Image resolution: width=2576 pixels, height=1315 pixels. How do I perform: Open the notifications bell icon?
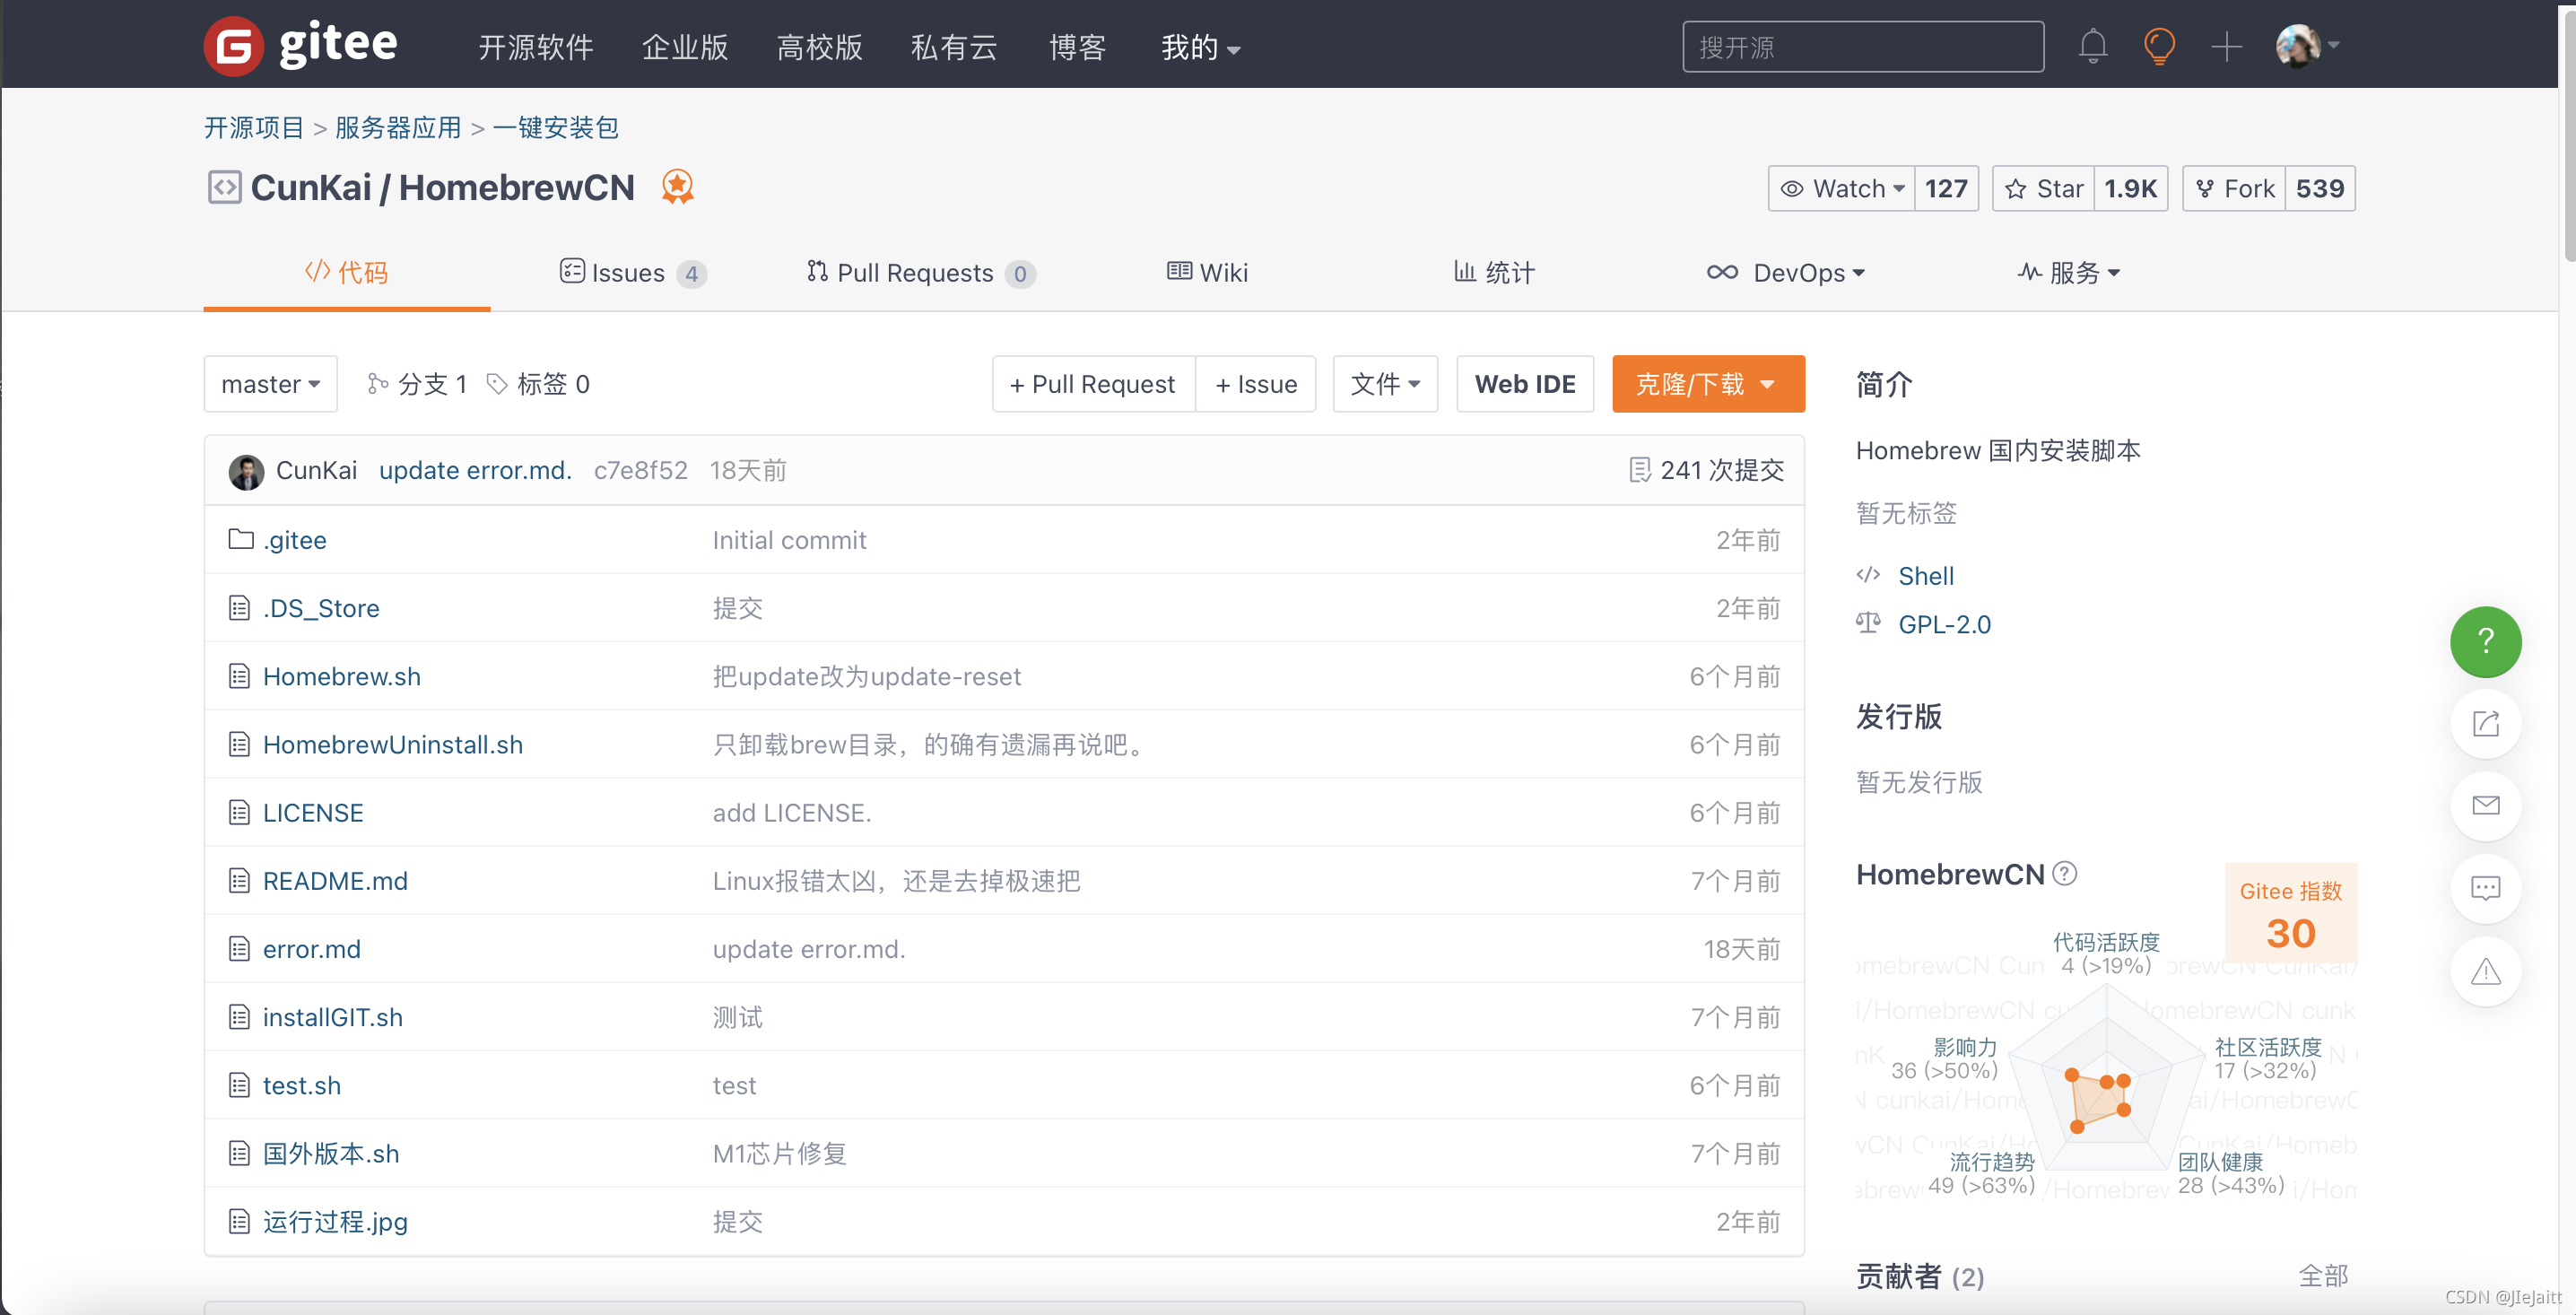[2092, 46]
